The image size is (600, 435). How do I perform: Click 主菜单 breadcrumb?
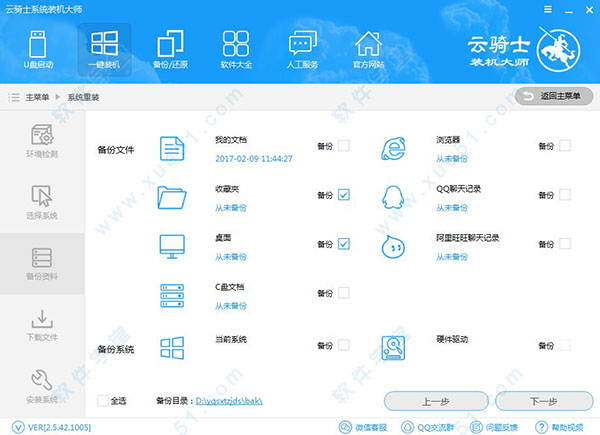37,97
